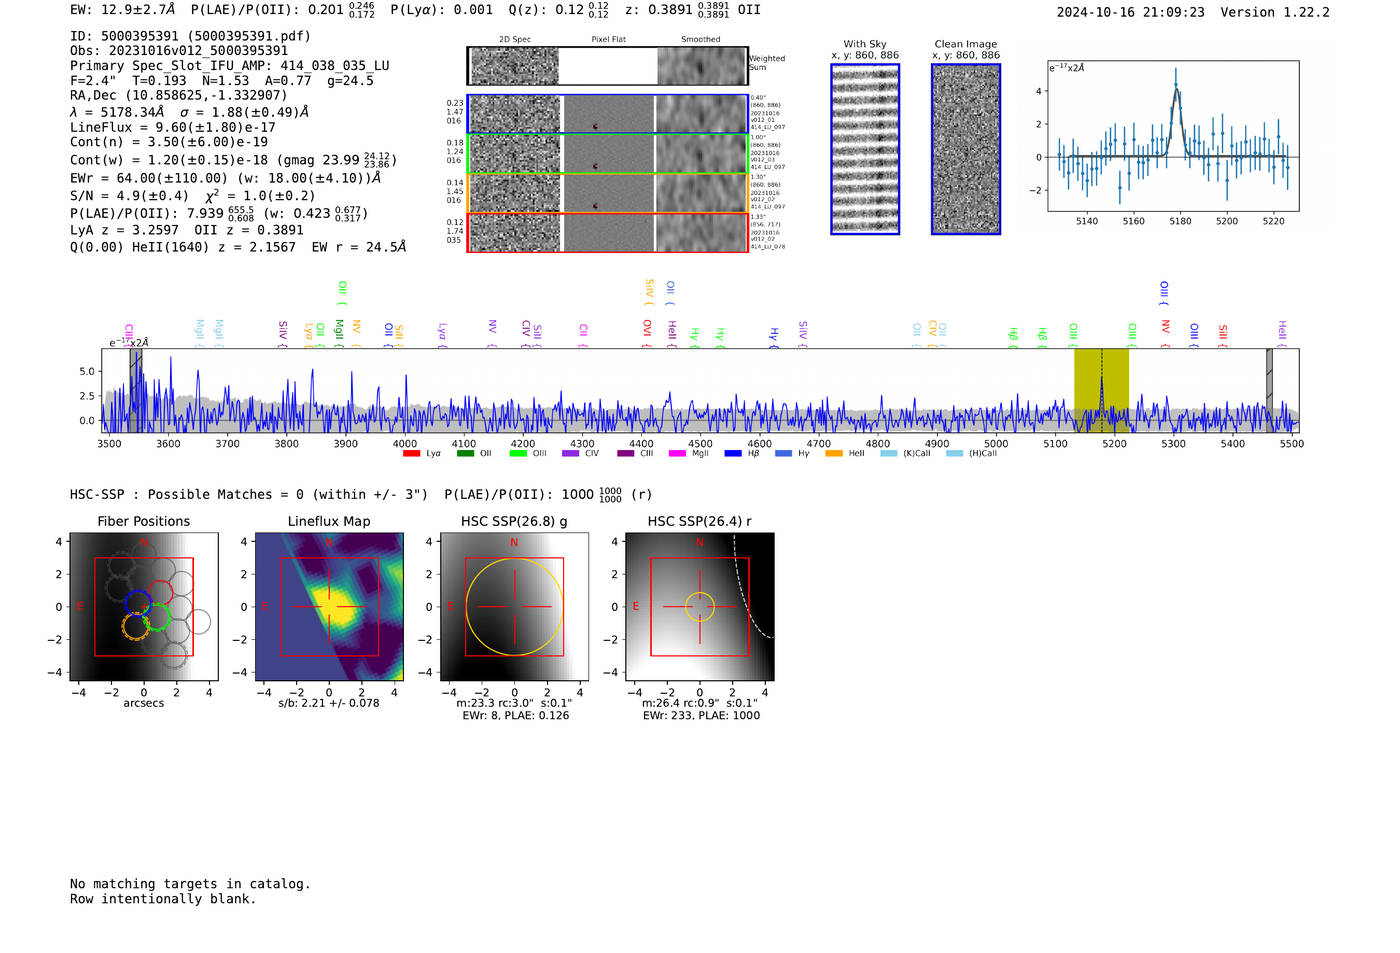The width and height of the screenshot is (1400, 953).
Task: Click No matching targets in catalog text
Action: point(190,884)
